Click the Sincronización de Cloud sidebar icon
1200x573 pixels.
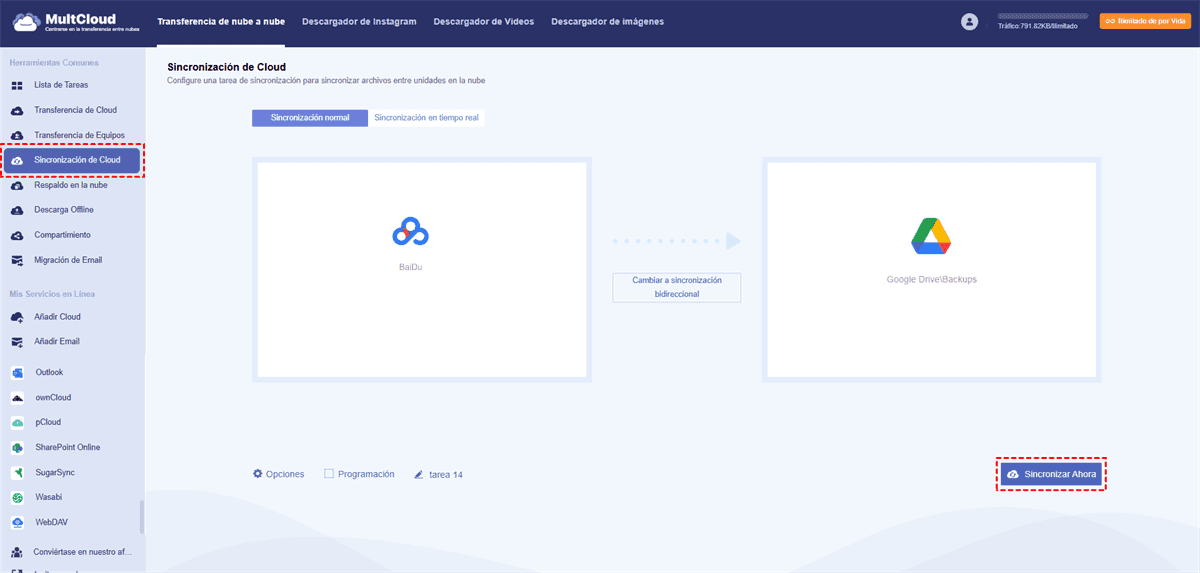pyautogui.click(x=17, y=160)
